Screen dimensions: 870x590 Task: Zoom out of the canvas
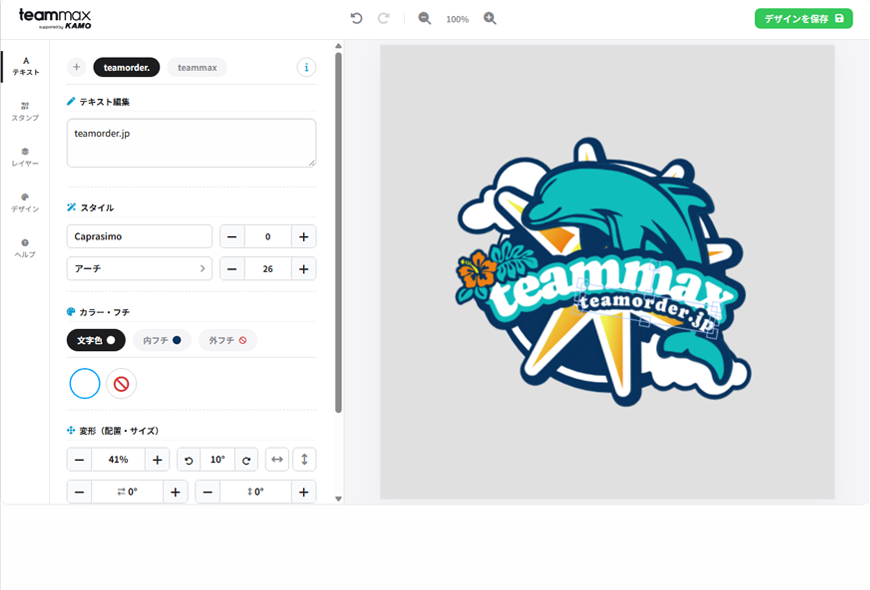click(424, 18)
